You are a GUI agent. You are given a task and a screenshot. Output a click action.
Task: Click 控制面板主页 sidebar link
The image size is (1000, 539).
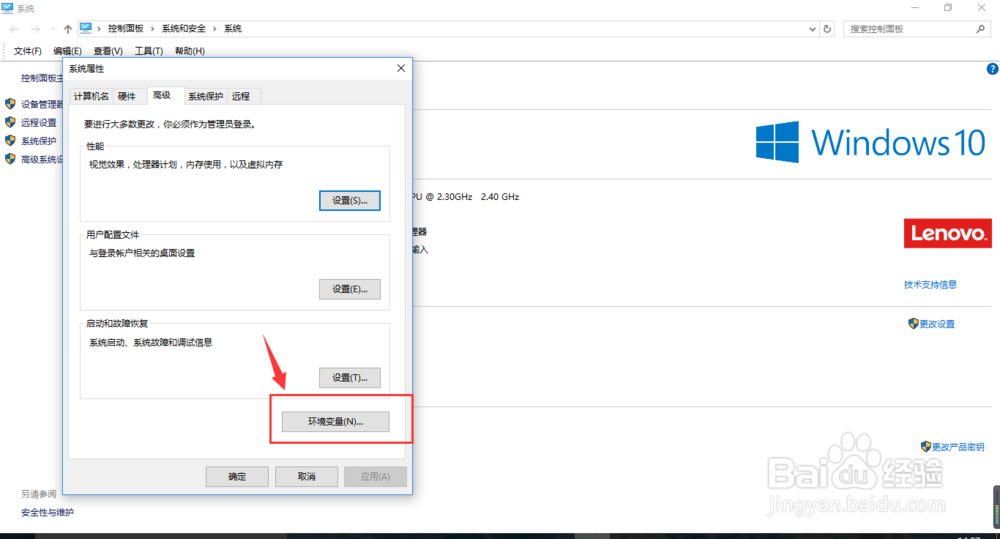click(41, 78)
